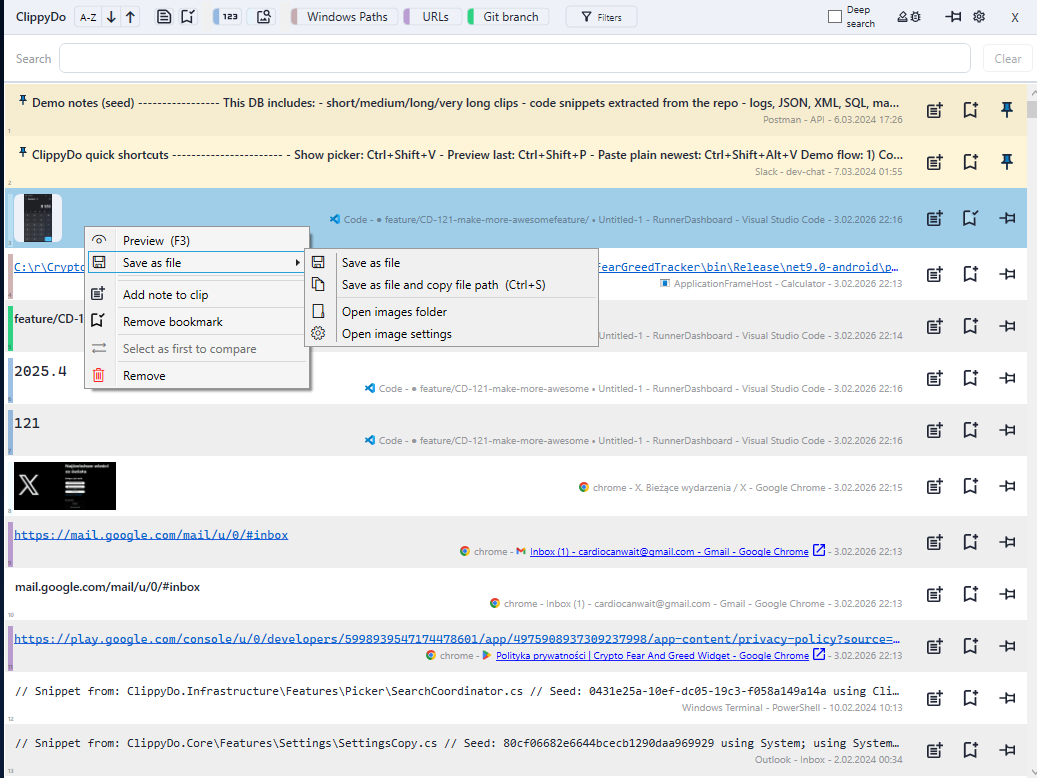Filter image clips using image icon
The height and width of the screenshot is (778, 1037).
click(x=262, y=16)
